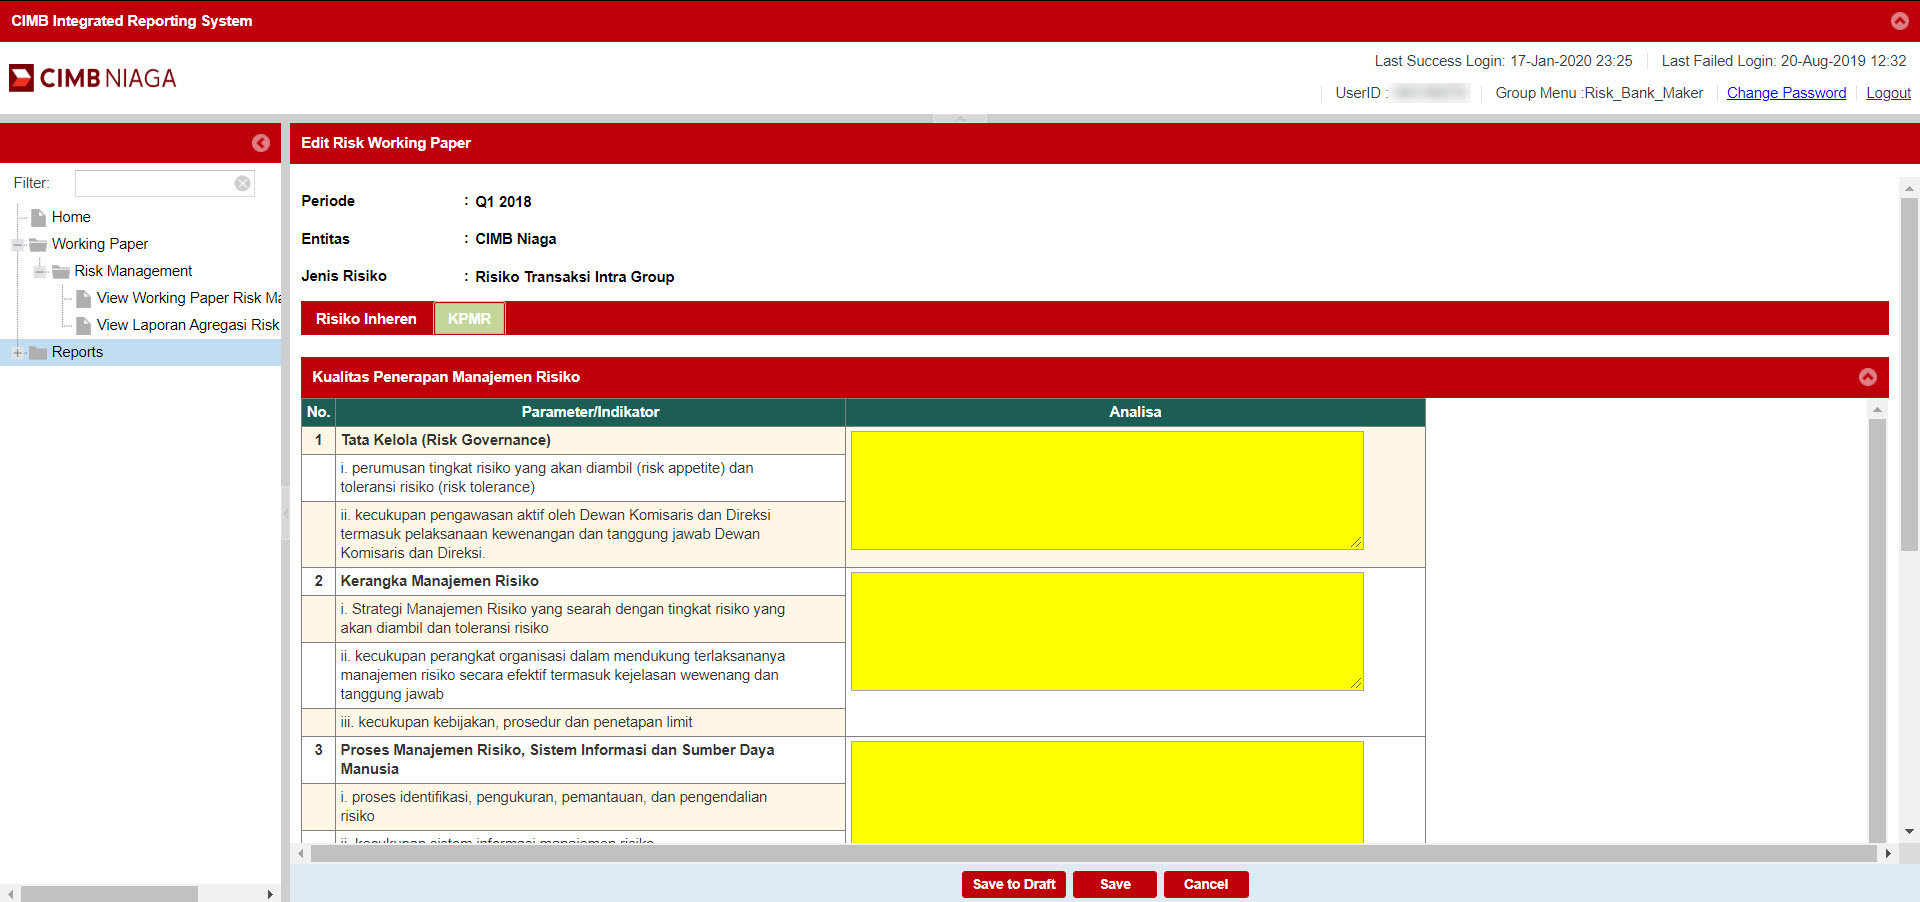This screenshot has width=1920, height=902.
Task: Switch to the Risiko Inheren tab
Action: click(x=366, y=319)
